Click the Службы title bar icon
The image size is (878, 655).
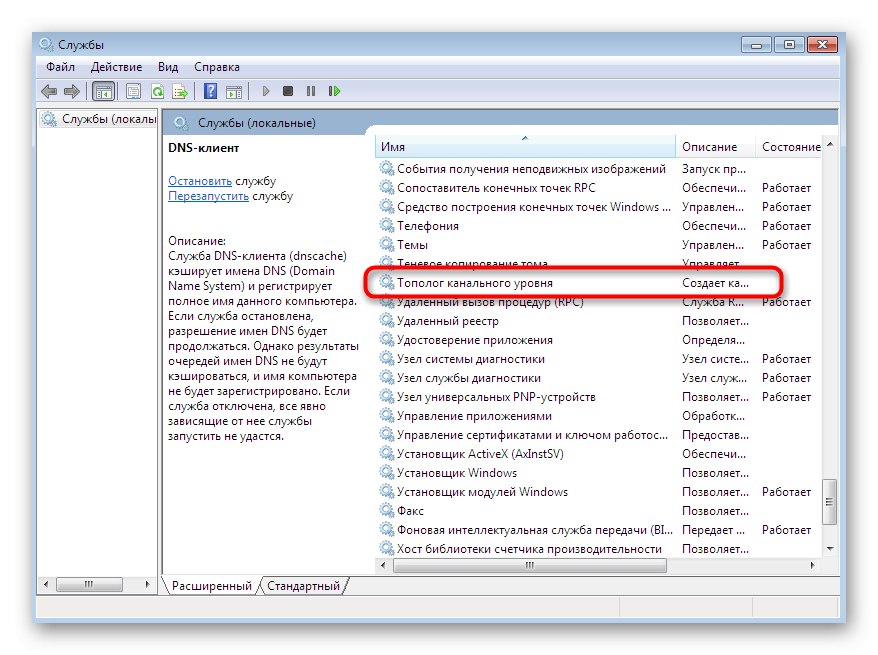(46, 44)
